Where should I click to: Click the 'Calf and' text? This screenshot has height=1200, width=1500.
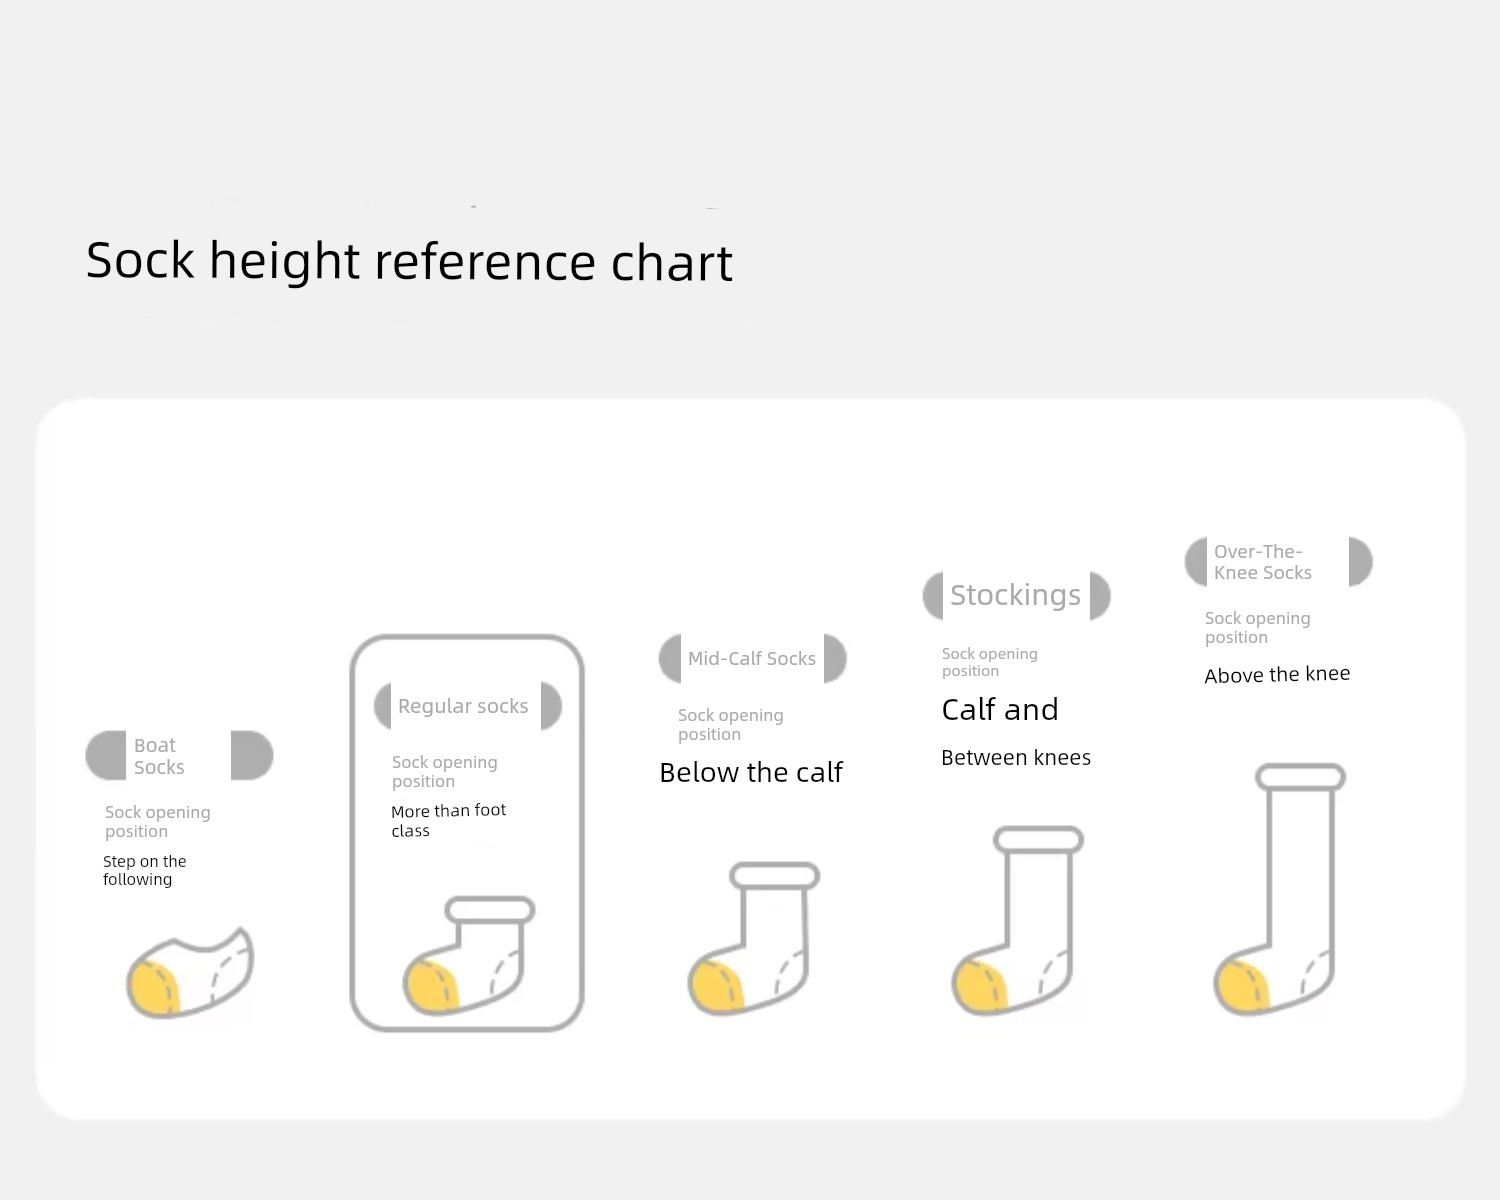[1000, 709]
